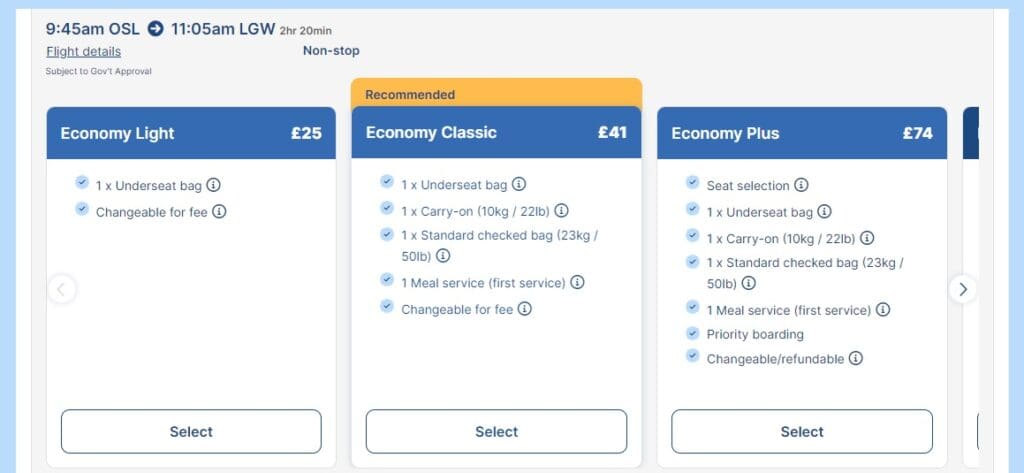This screenshot has width=1024, height=473.
Task: Open Flight details link
Action: click(x=83, y=51)
